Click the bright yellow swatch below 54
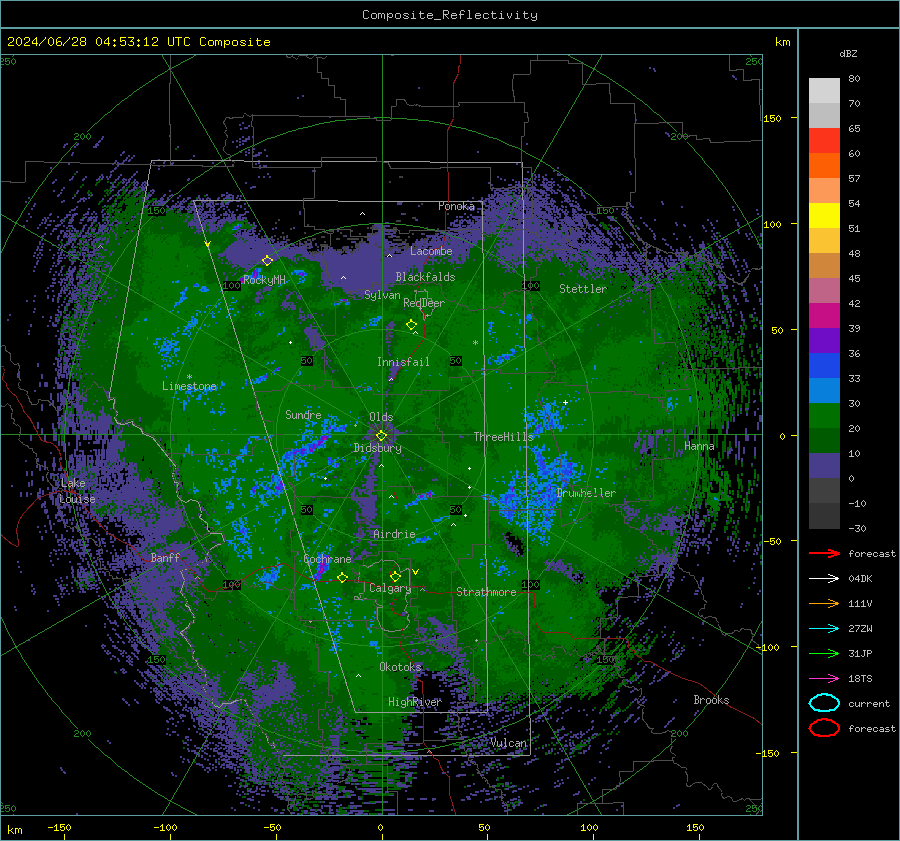This screenshot has height=841, width=900. pos(824,216)
